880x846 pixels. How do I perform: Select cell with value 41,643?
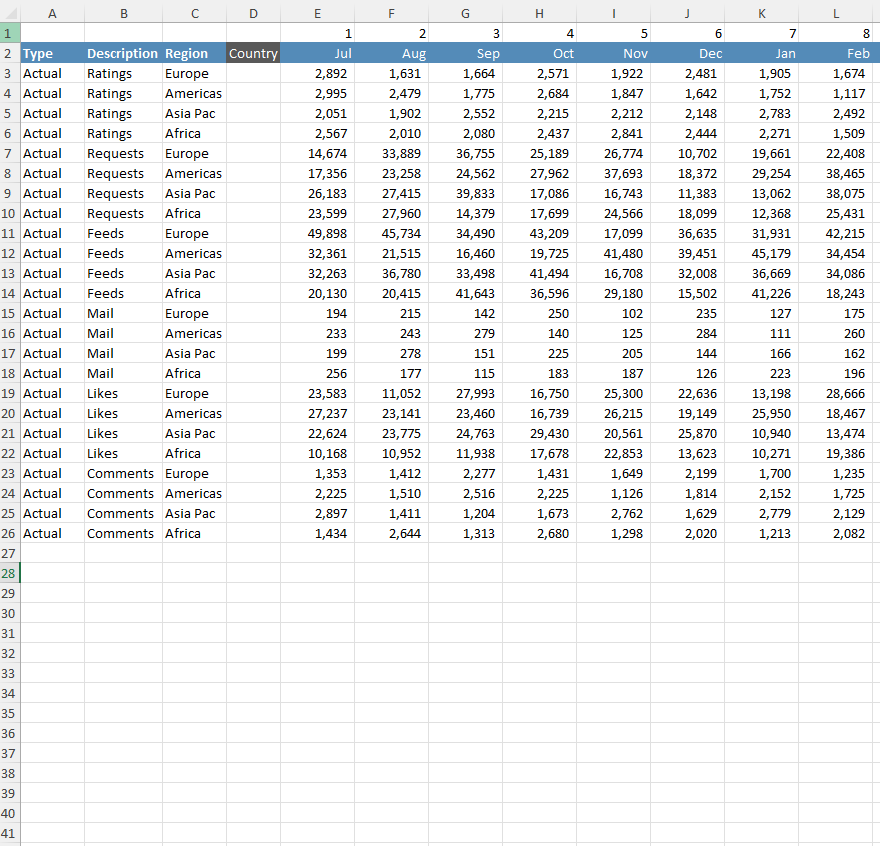pyautogui.click(x=466, y=294)
